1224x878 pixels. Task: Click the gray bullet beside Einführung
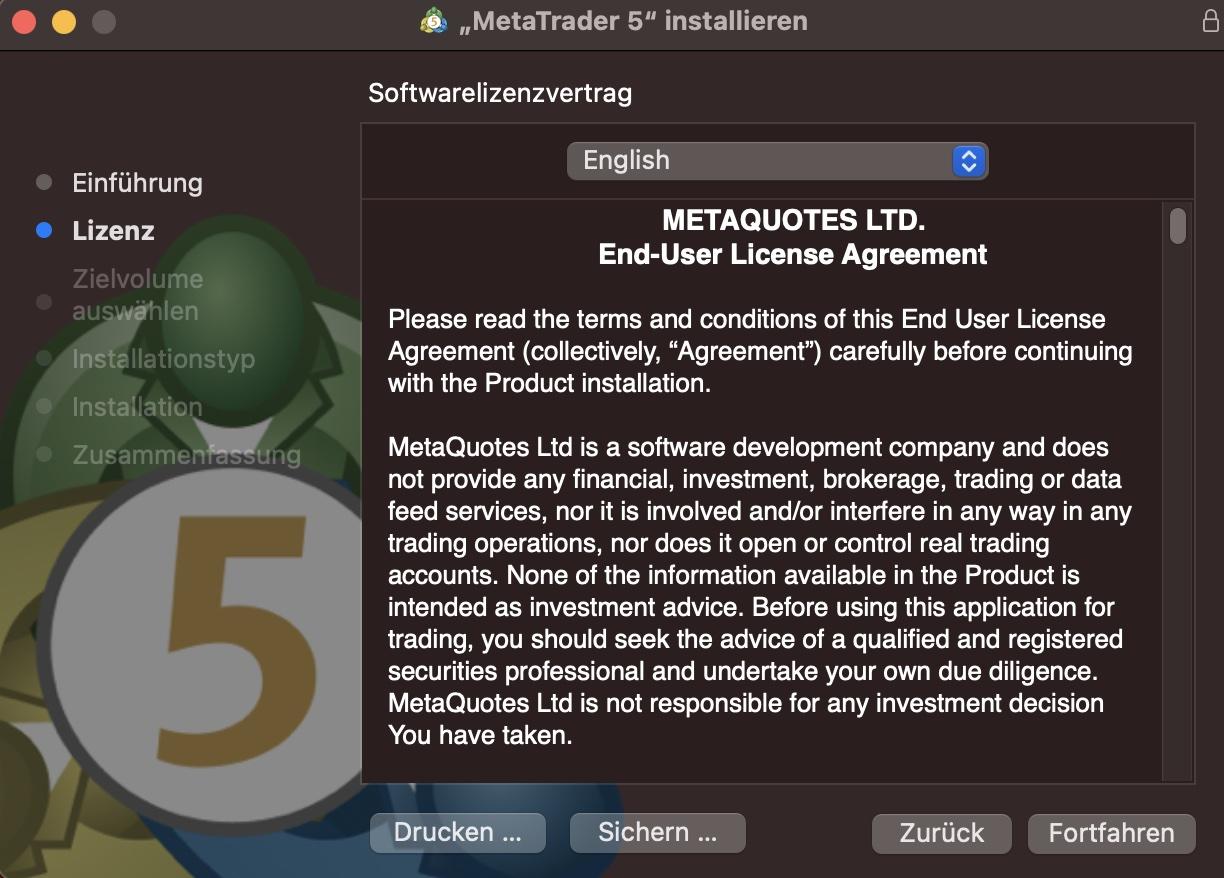44,183
